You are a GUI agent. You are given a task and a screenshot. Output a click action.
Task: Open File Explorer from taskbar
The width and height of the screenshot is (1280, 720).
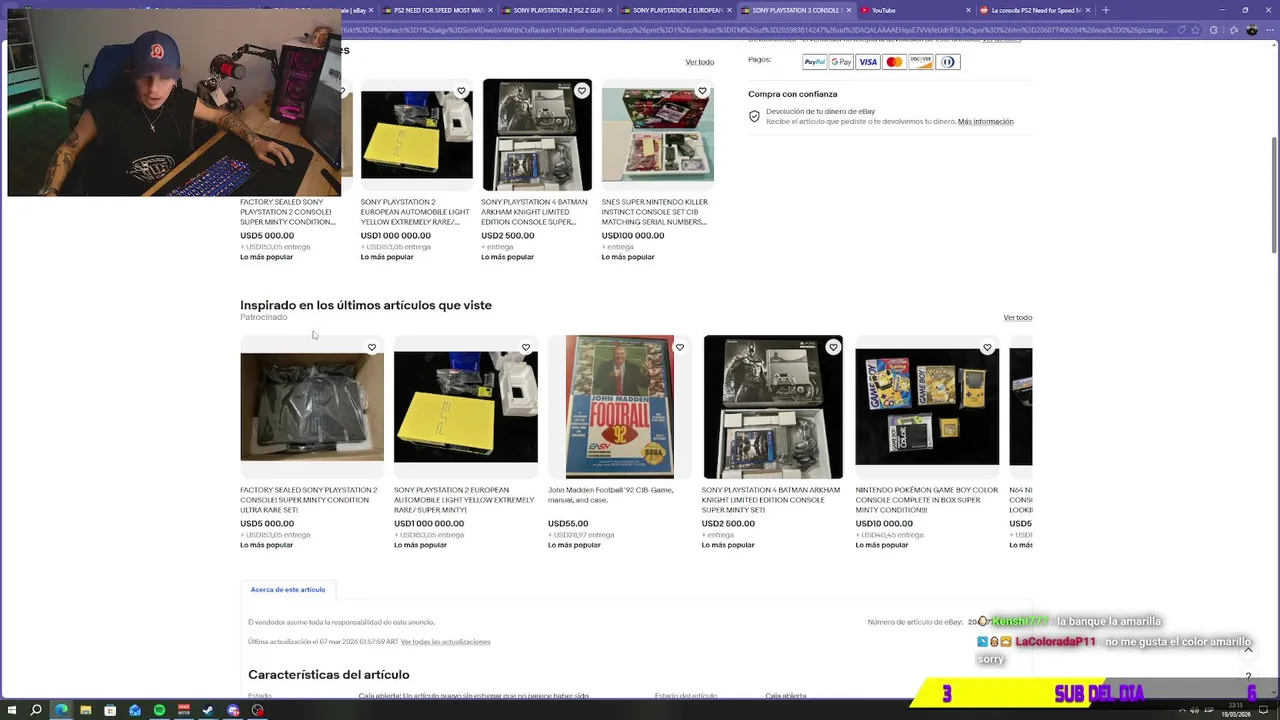coord(86,710)
